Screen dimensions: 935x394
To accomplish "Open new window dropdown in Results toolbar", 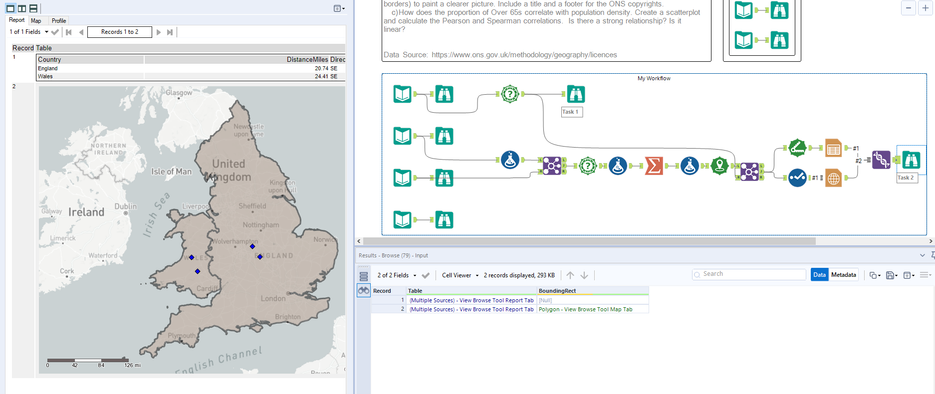I will tap(908, 275).
